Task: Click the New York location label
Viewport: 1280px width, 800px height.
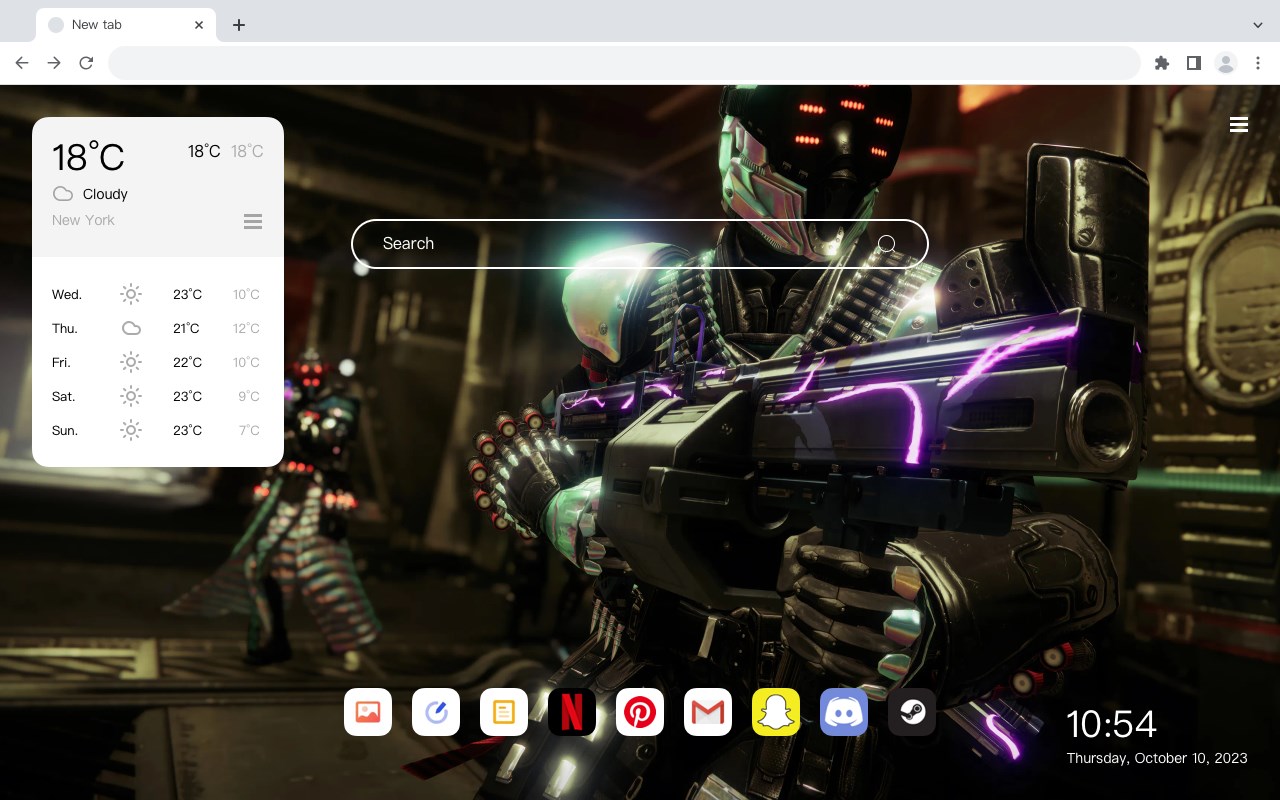Action: 83,220
